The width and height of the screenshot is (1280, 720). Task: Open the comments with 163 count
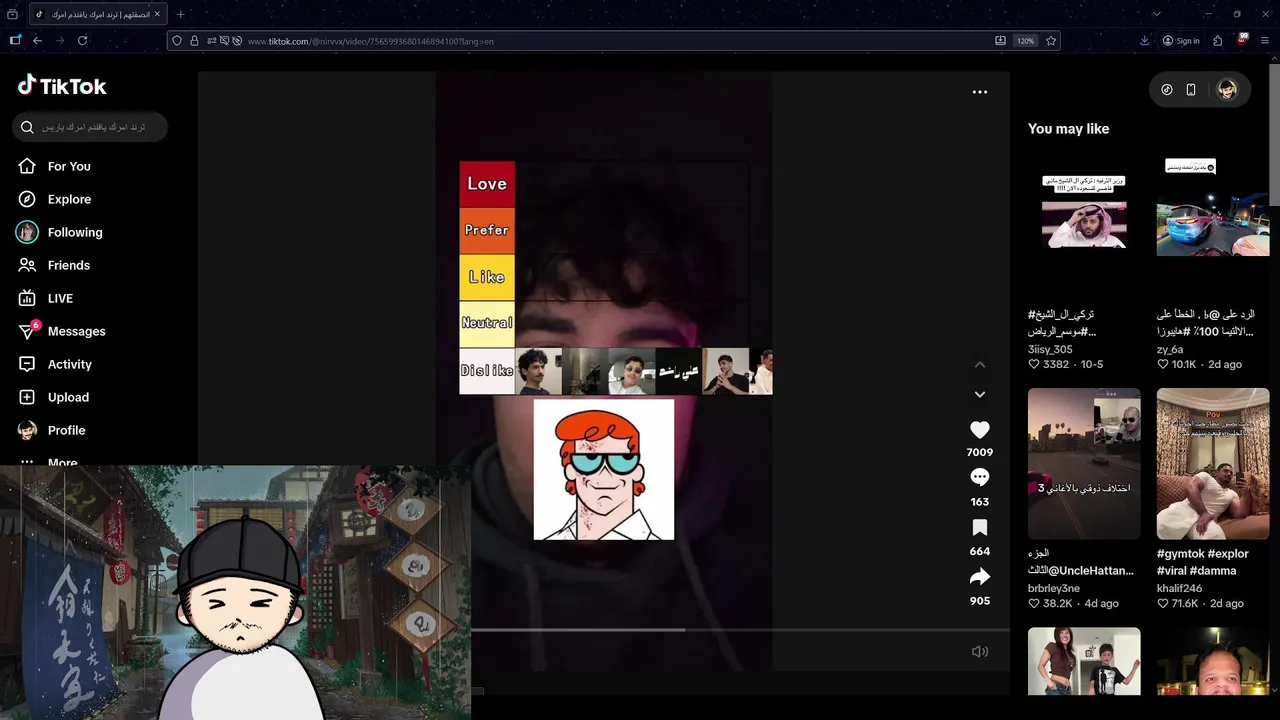click(x=980, y=478)
